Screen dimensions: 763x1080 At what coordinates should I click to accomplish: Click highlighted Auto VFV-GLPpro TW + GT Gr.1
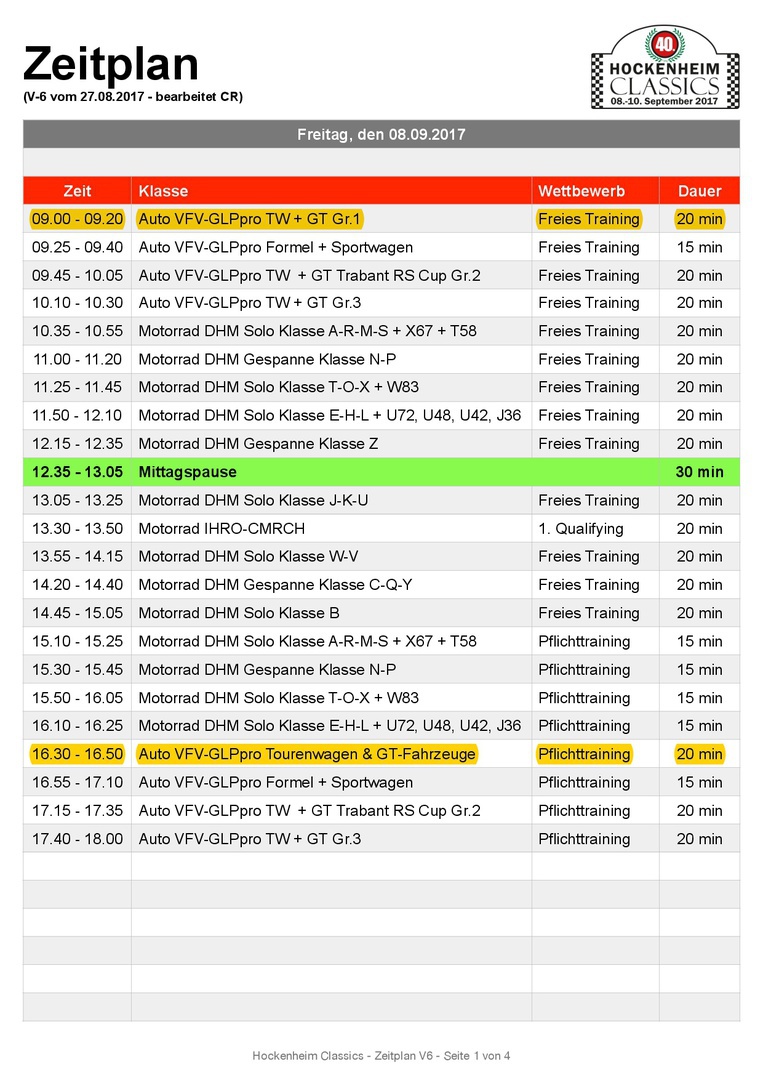[x=250, y=219]
